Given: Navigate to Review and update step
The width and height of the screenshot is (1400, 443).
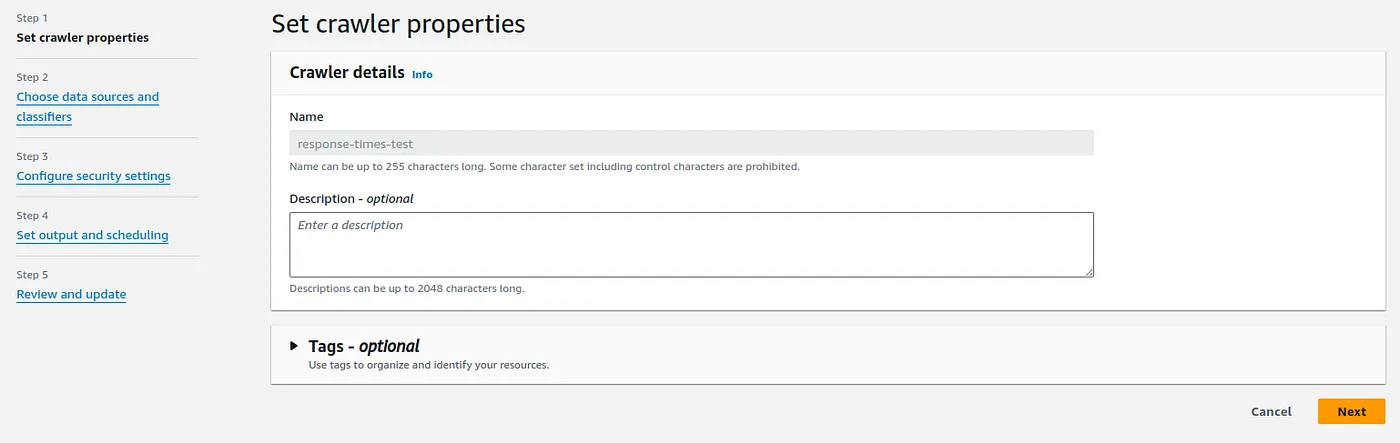Looking at the screenshot, I should tap(71, 294).
